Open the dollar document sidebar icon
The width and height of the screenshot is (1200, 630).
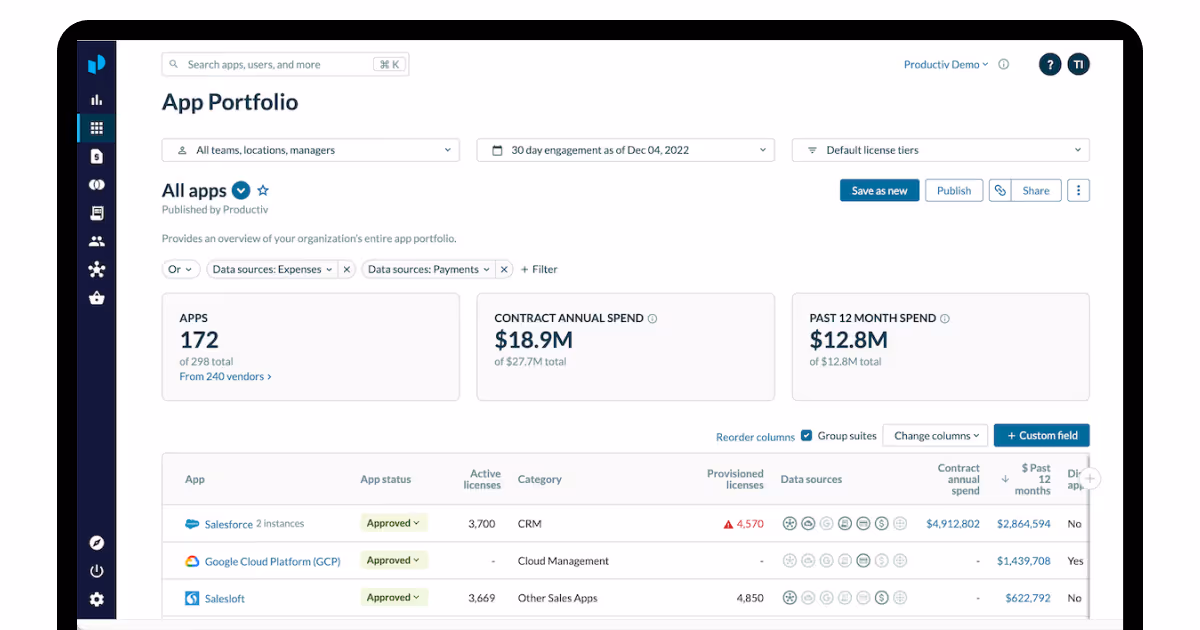[x=96, y=156]
